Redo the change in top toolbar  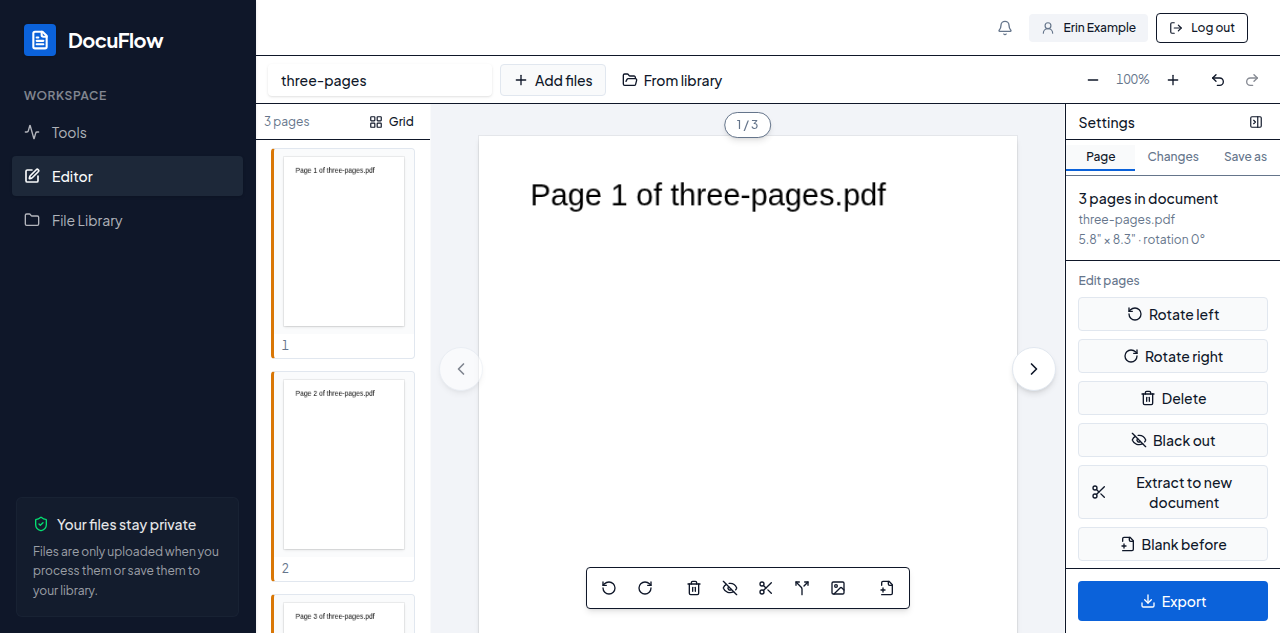[1252, 80]
